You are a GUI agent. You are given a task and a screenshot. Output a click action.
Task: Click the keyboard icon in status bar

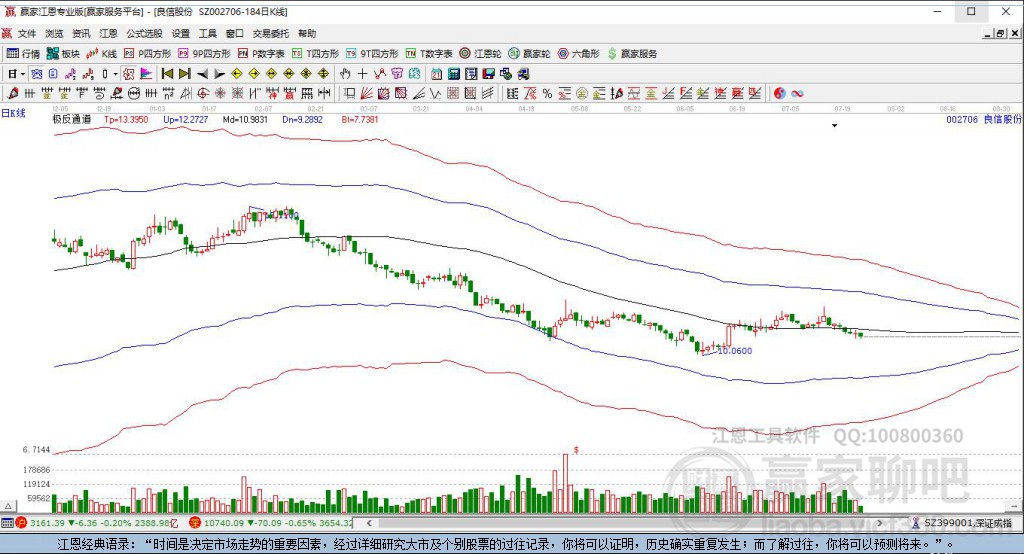click(7, 523)
